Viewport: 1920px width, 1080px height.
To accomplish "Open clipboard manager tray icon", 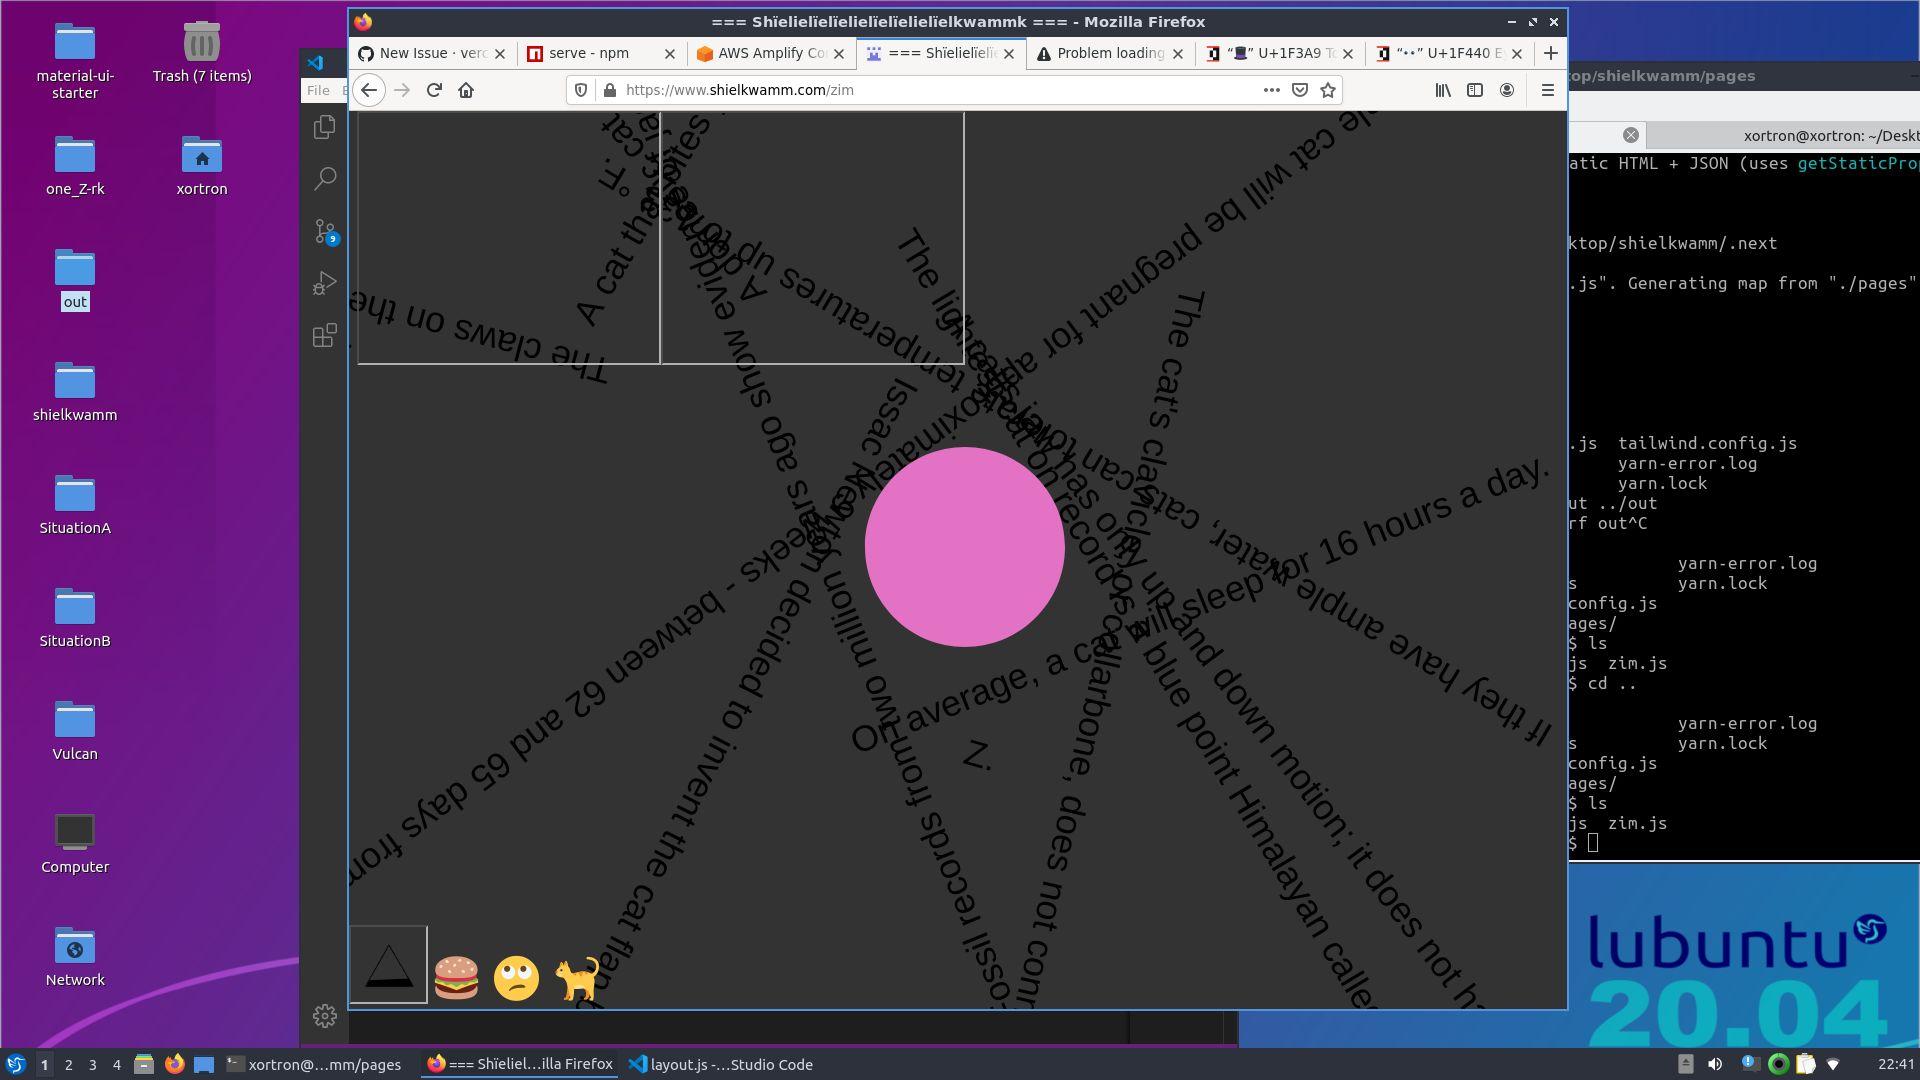I will coord(1805,1064).
